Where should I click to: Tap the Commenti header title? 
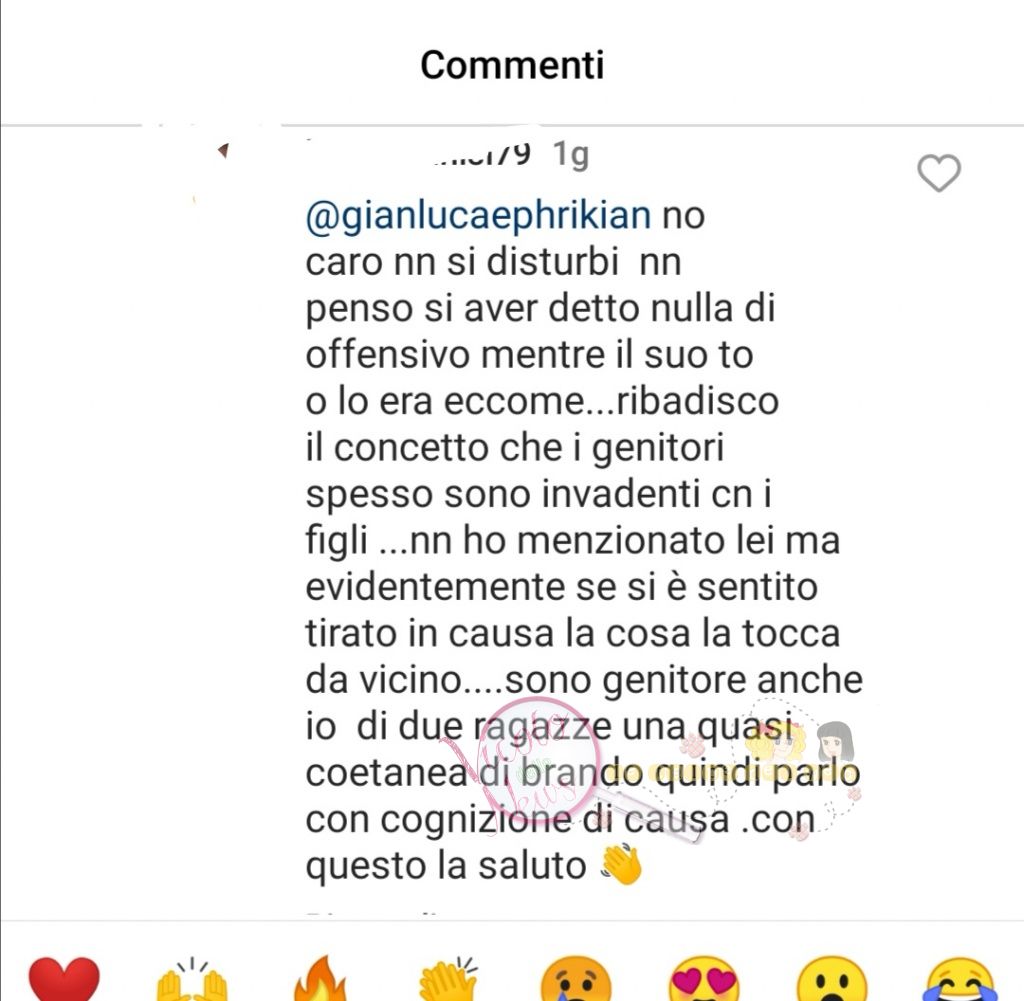click(x=512, y=65)
